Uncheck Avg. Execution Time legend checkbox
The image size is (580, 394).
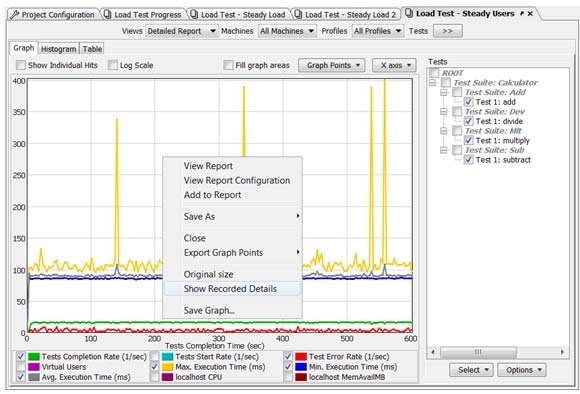21,377
